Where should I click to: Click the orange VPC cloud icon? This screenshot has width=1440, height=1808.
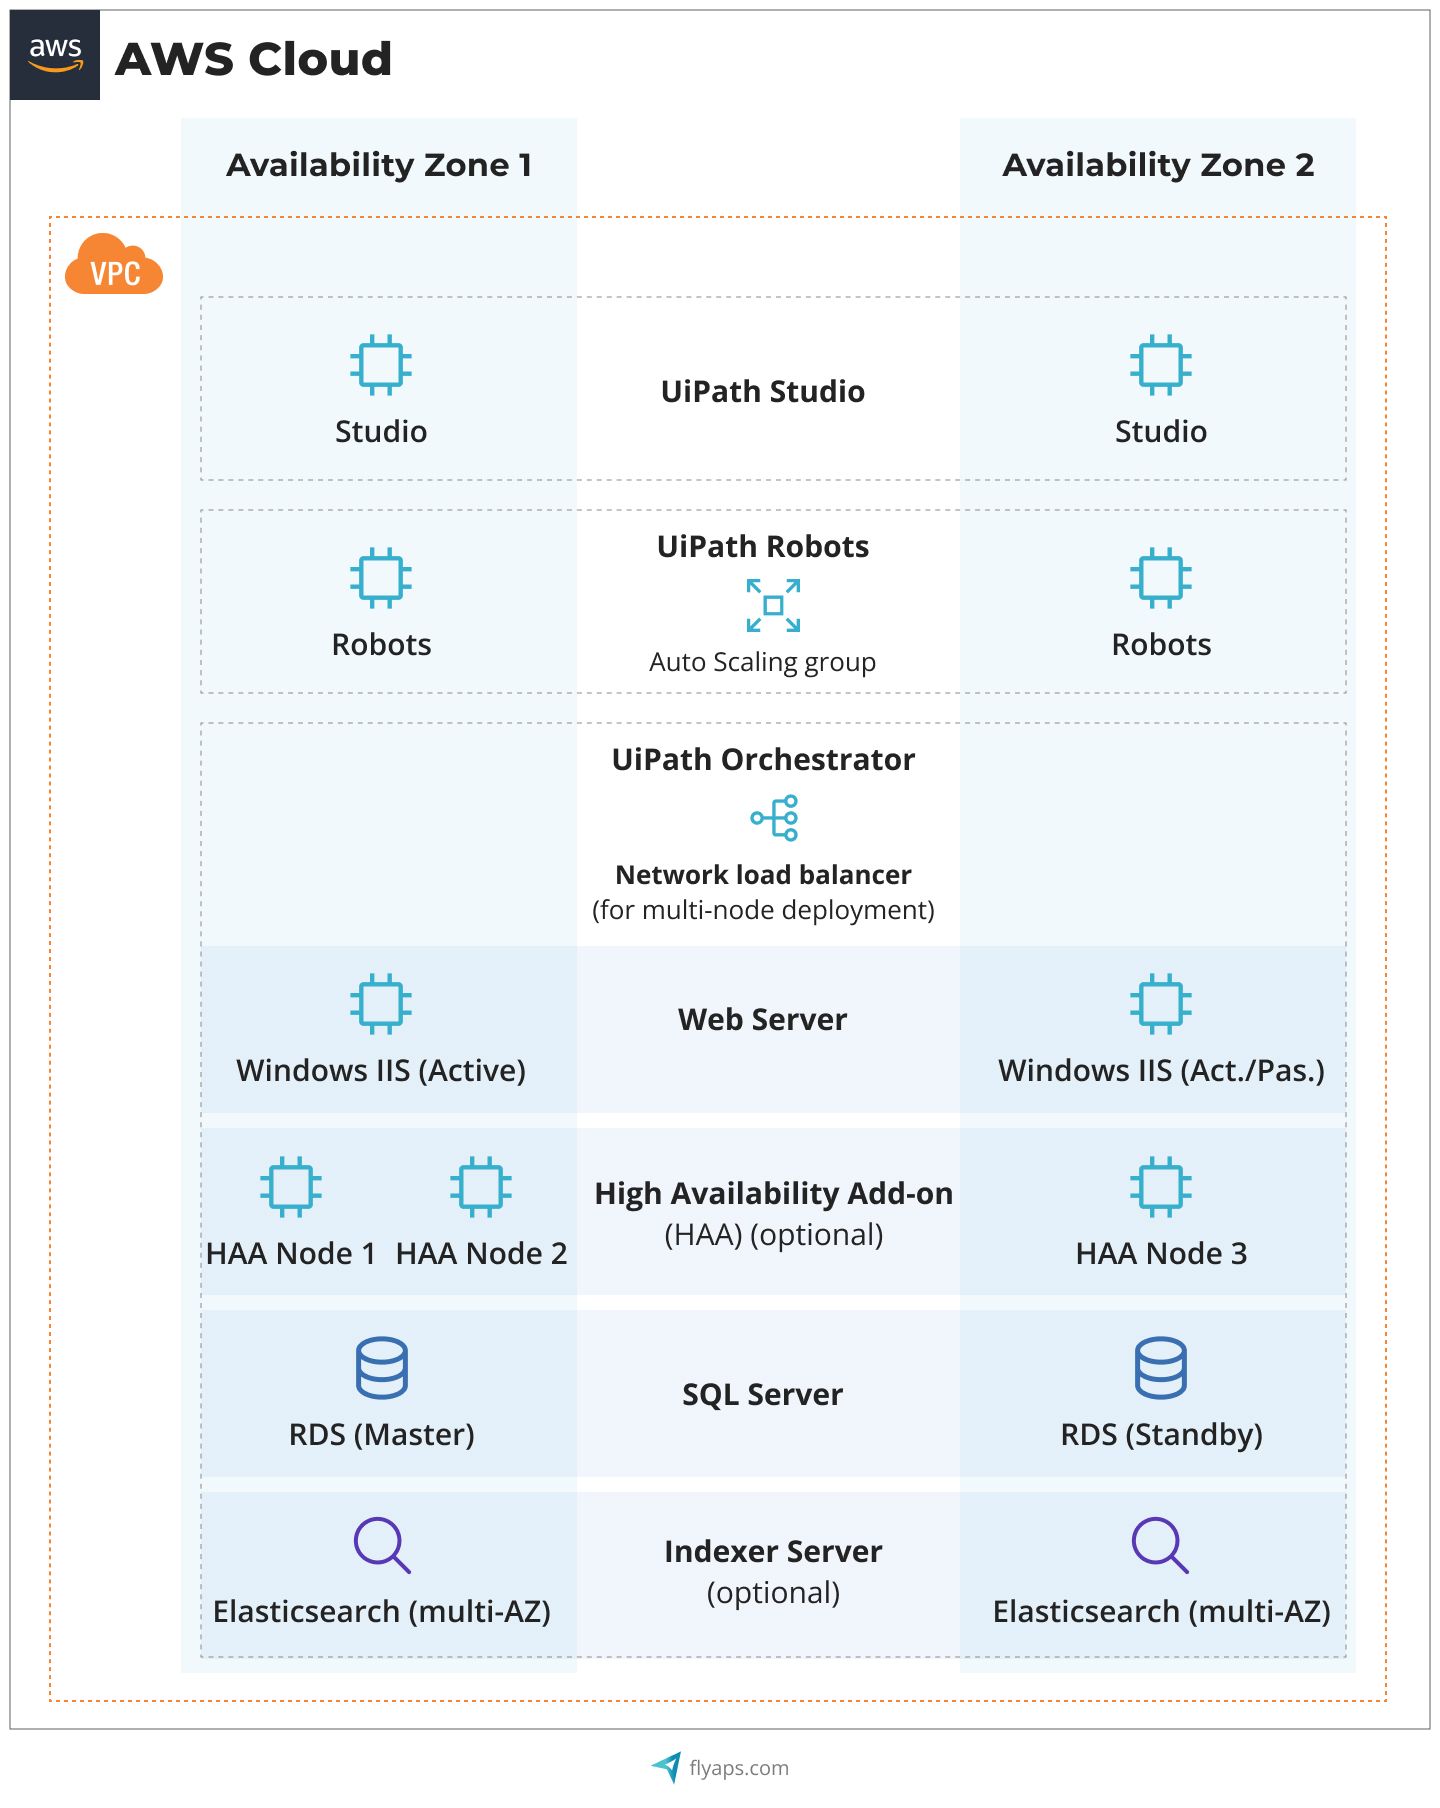(114, 264)
